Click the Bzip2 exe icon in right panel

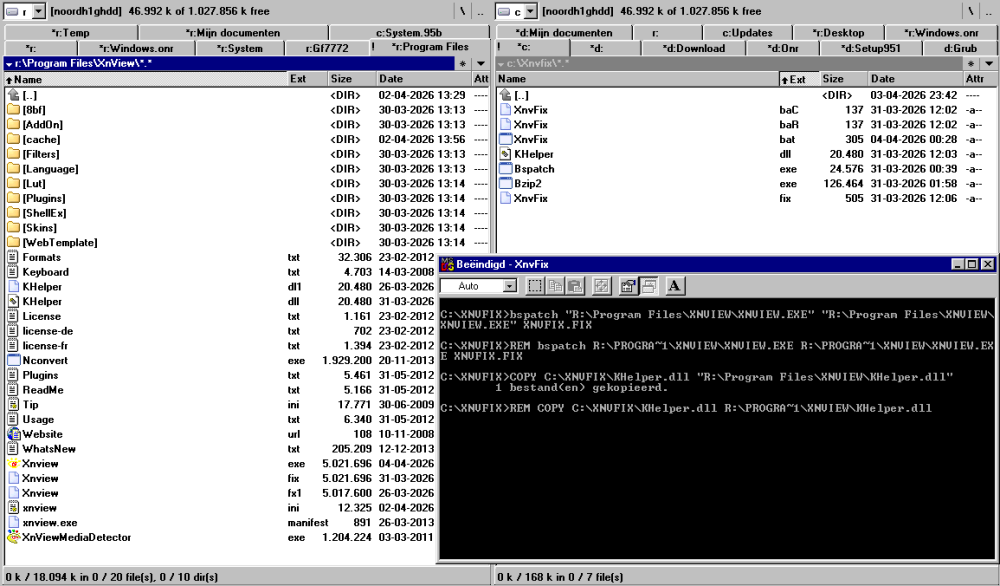pos(506,184)
